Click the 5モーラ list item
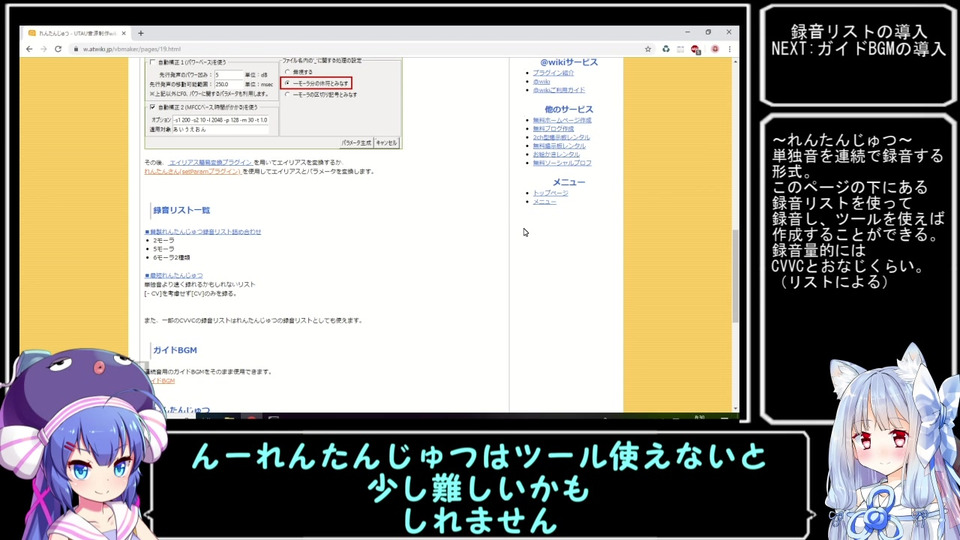This screenshot has width=960, height=540. pyautogui.click(x=163, y=249)
